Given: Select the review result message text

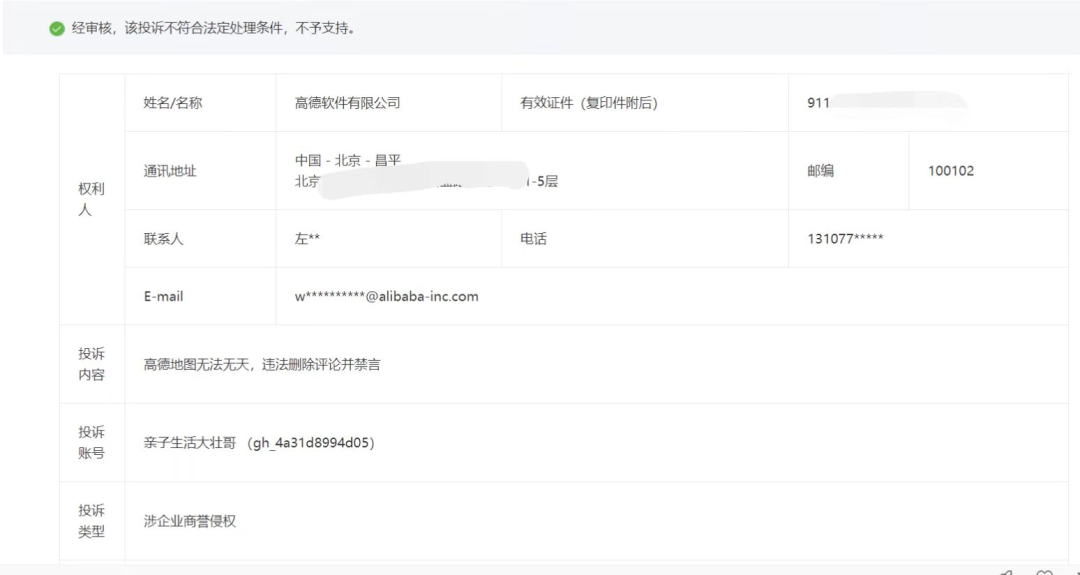Looking at the screenshot, I should (214, 29).
